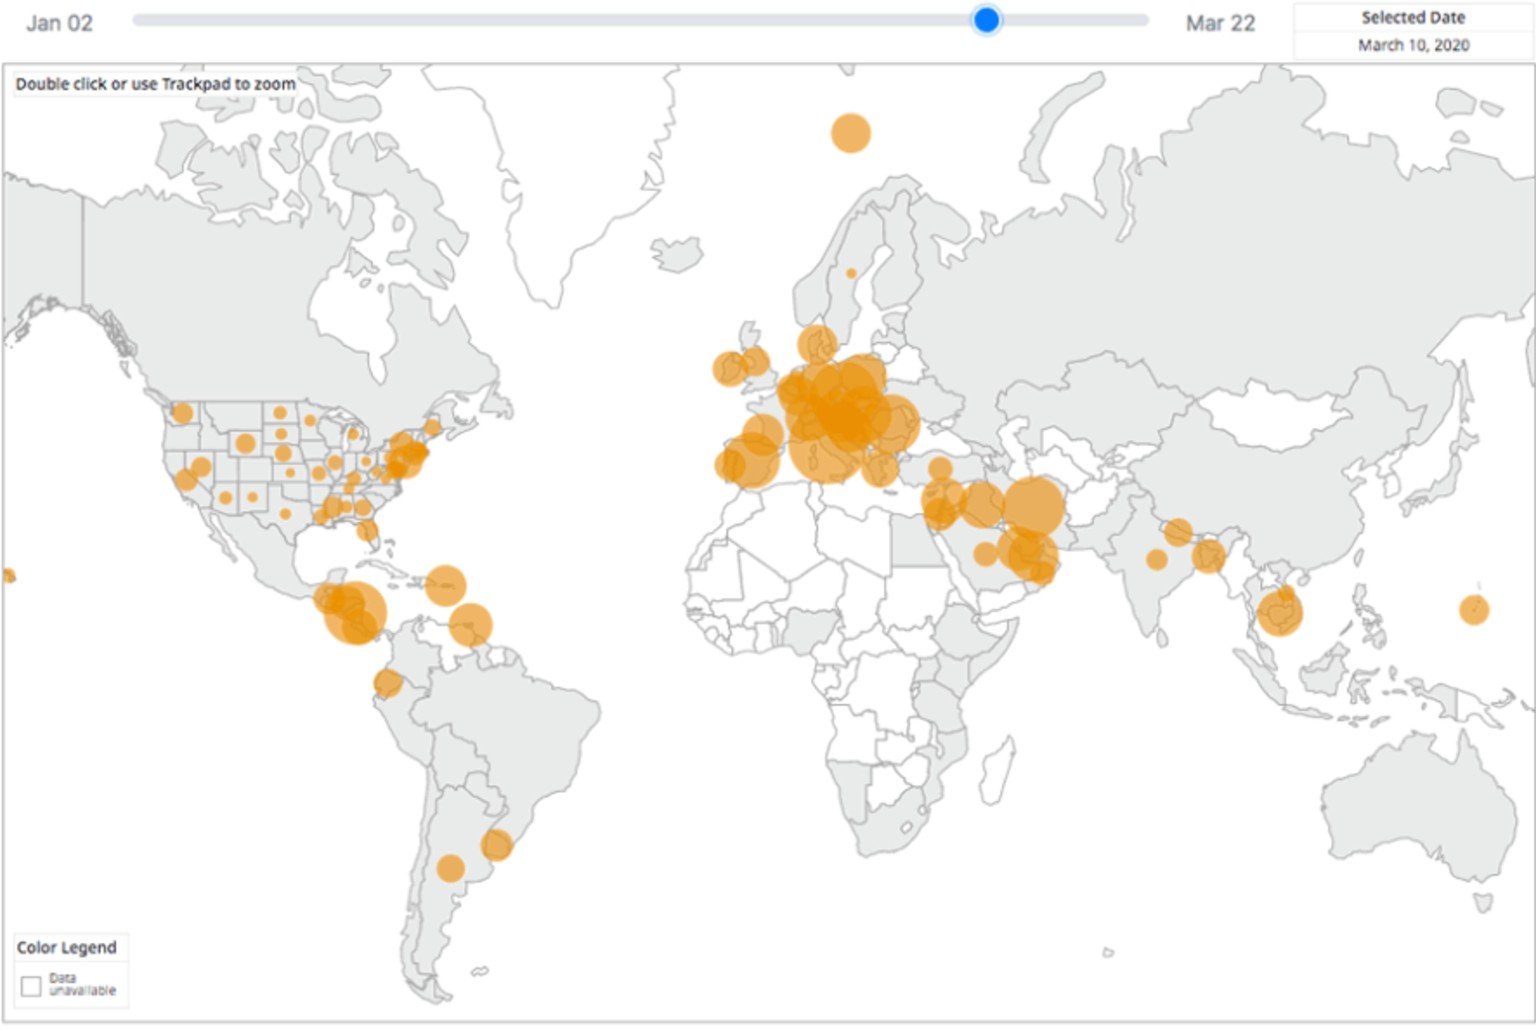The width and height of the screenshot is (1536, 1030).
Task: Click the blue date slider handle
Action: pyautogui.click(x=985, y=19)
